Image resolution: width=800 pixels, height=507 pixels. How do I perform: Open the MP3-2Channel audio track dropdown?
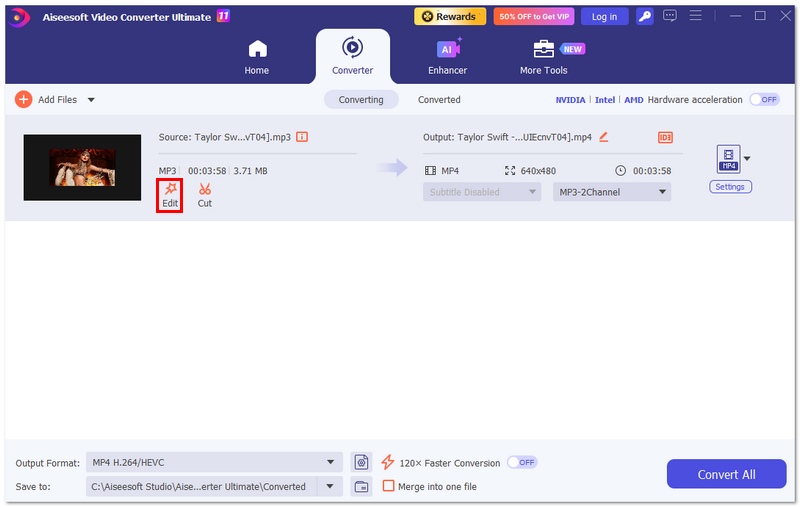coord(612,192)
